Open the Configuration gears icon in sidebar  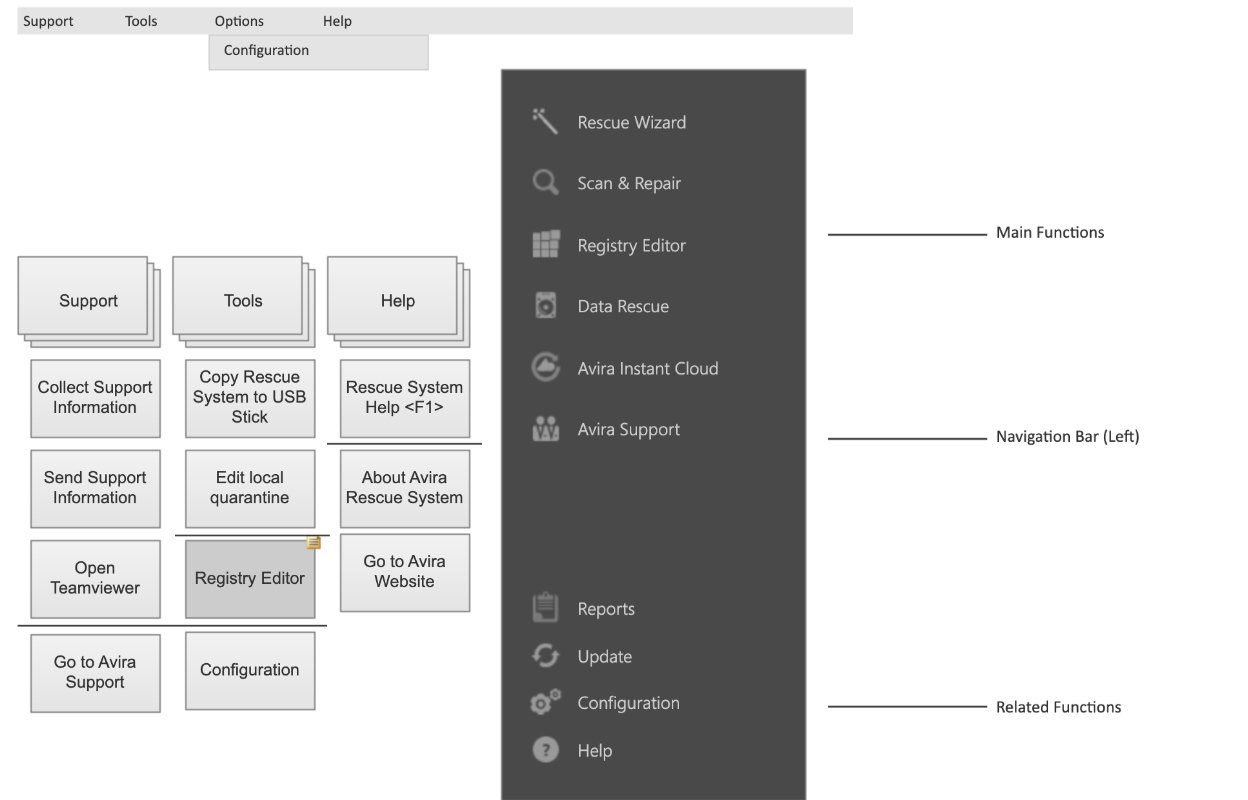point(545,703)
